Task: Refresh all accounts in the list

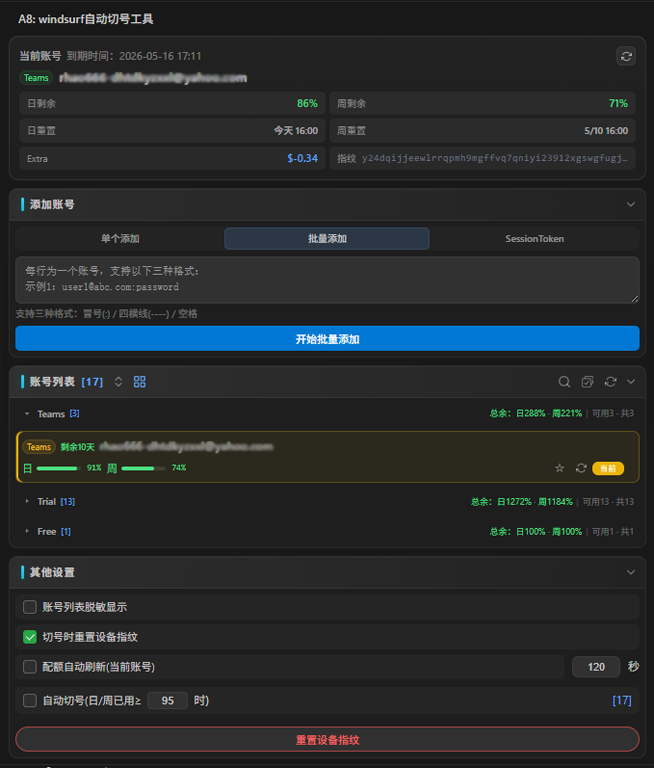Action: [x=610, y=382]
